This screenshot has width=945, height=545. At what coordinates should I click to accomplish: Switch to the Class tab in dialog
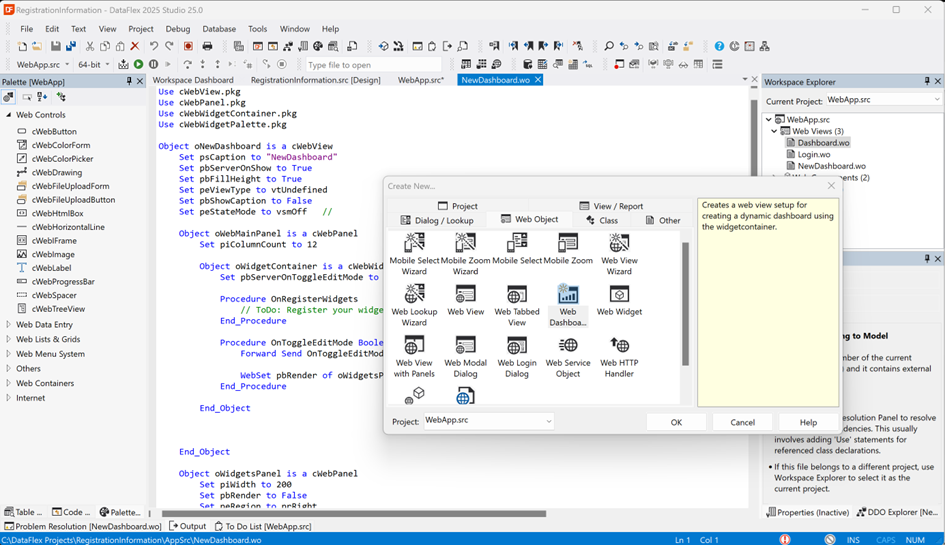[x=602, y=220]
